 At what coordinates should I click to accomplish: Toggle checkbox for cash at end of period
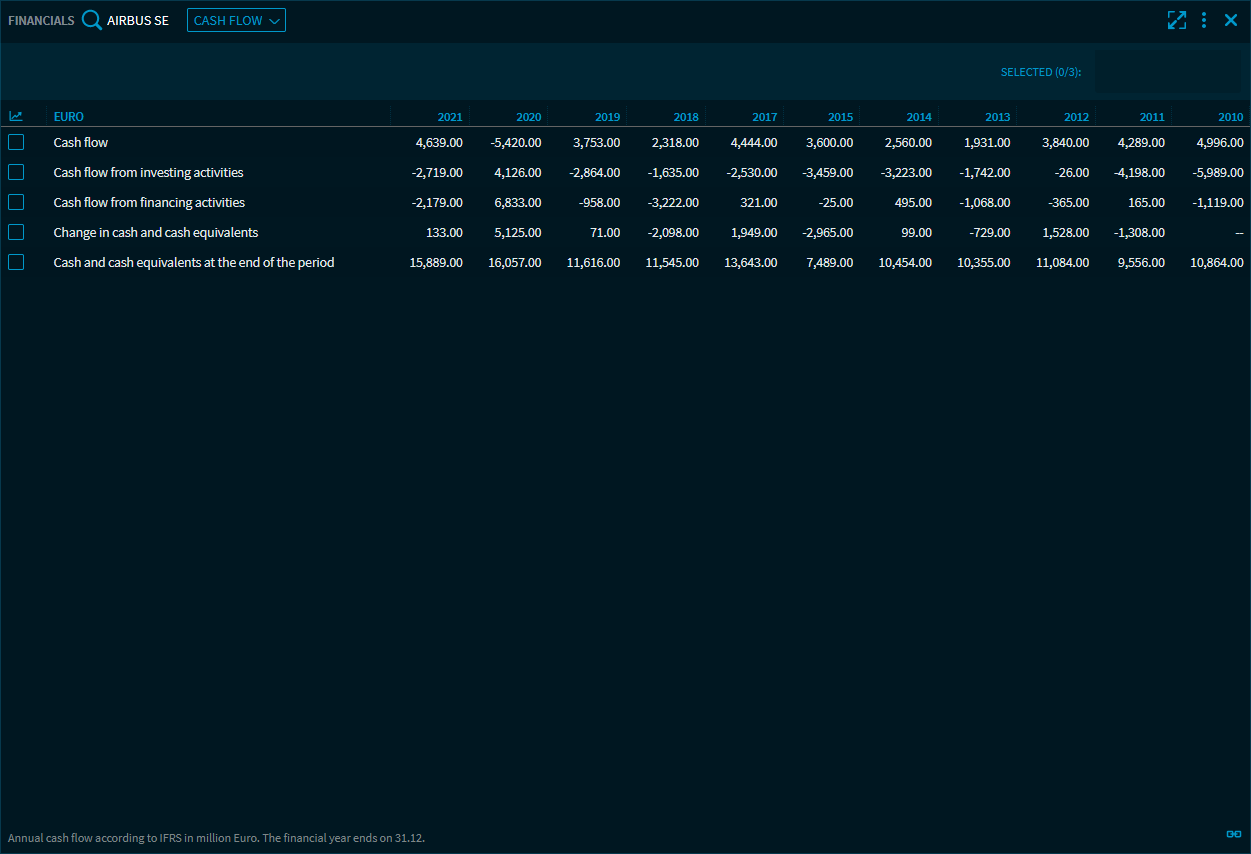16,262
